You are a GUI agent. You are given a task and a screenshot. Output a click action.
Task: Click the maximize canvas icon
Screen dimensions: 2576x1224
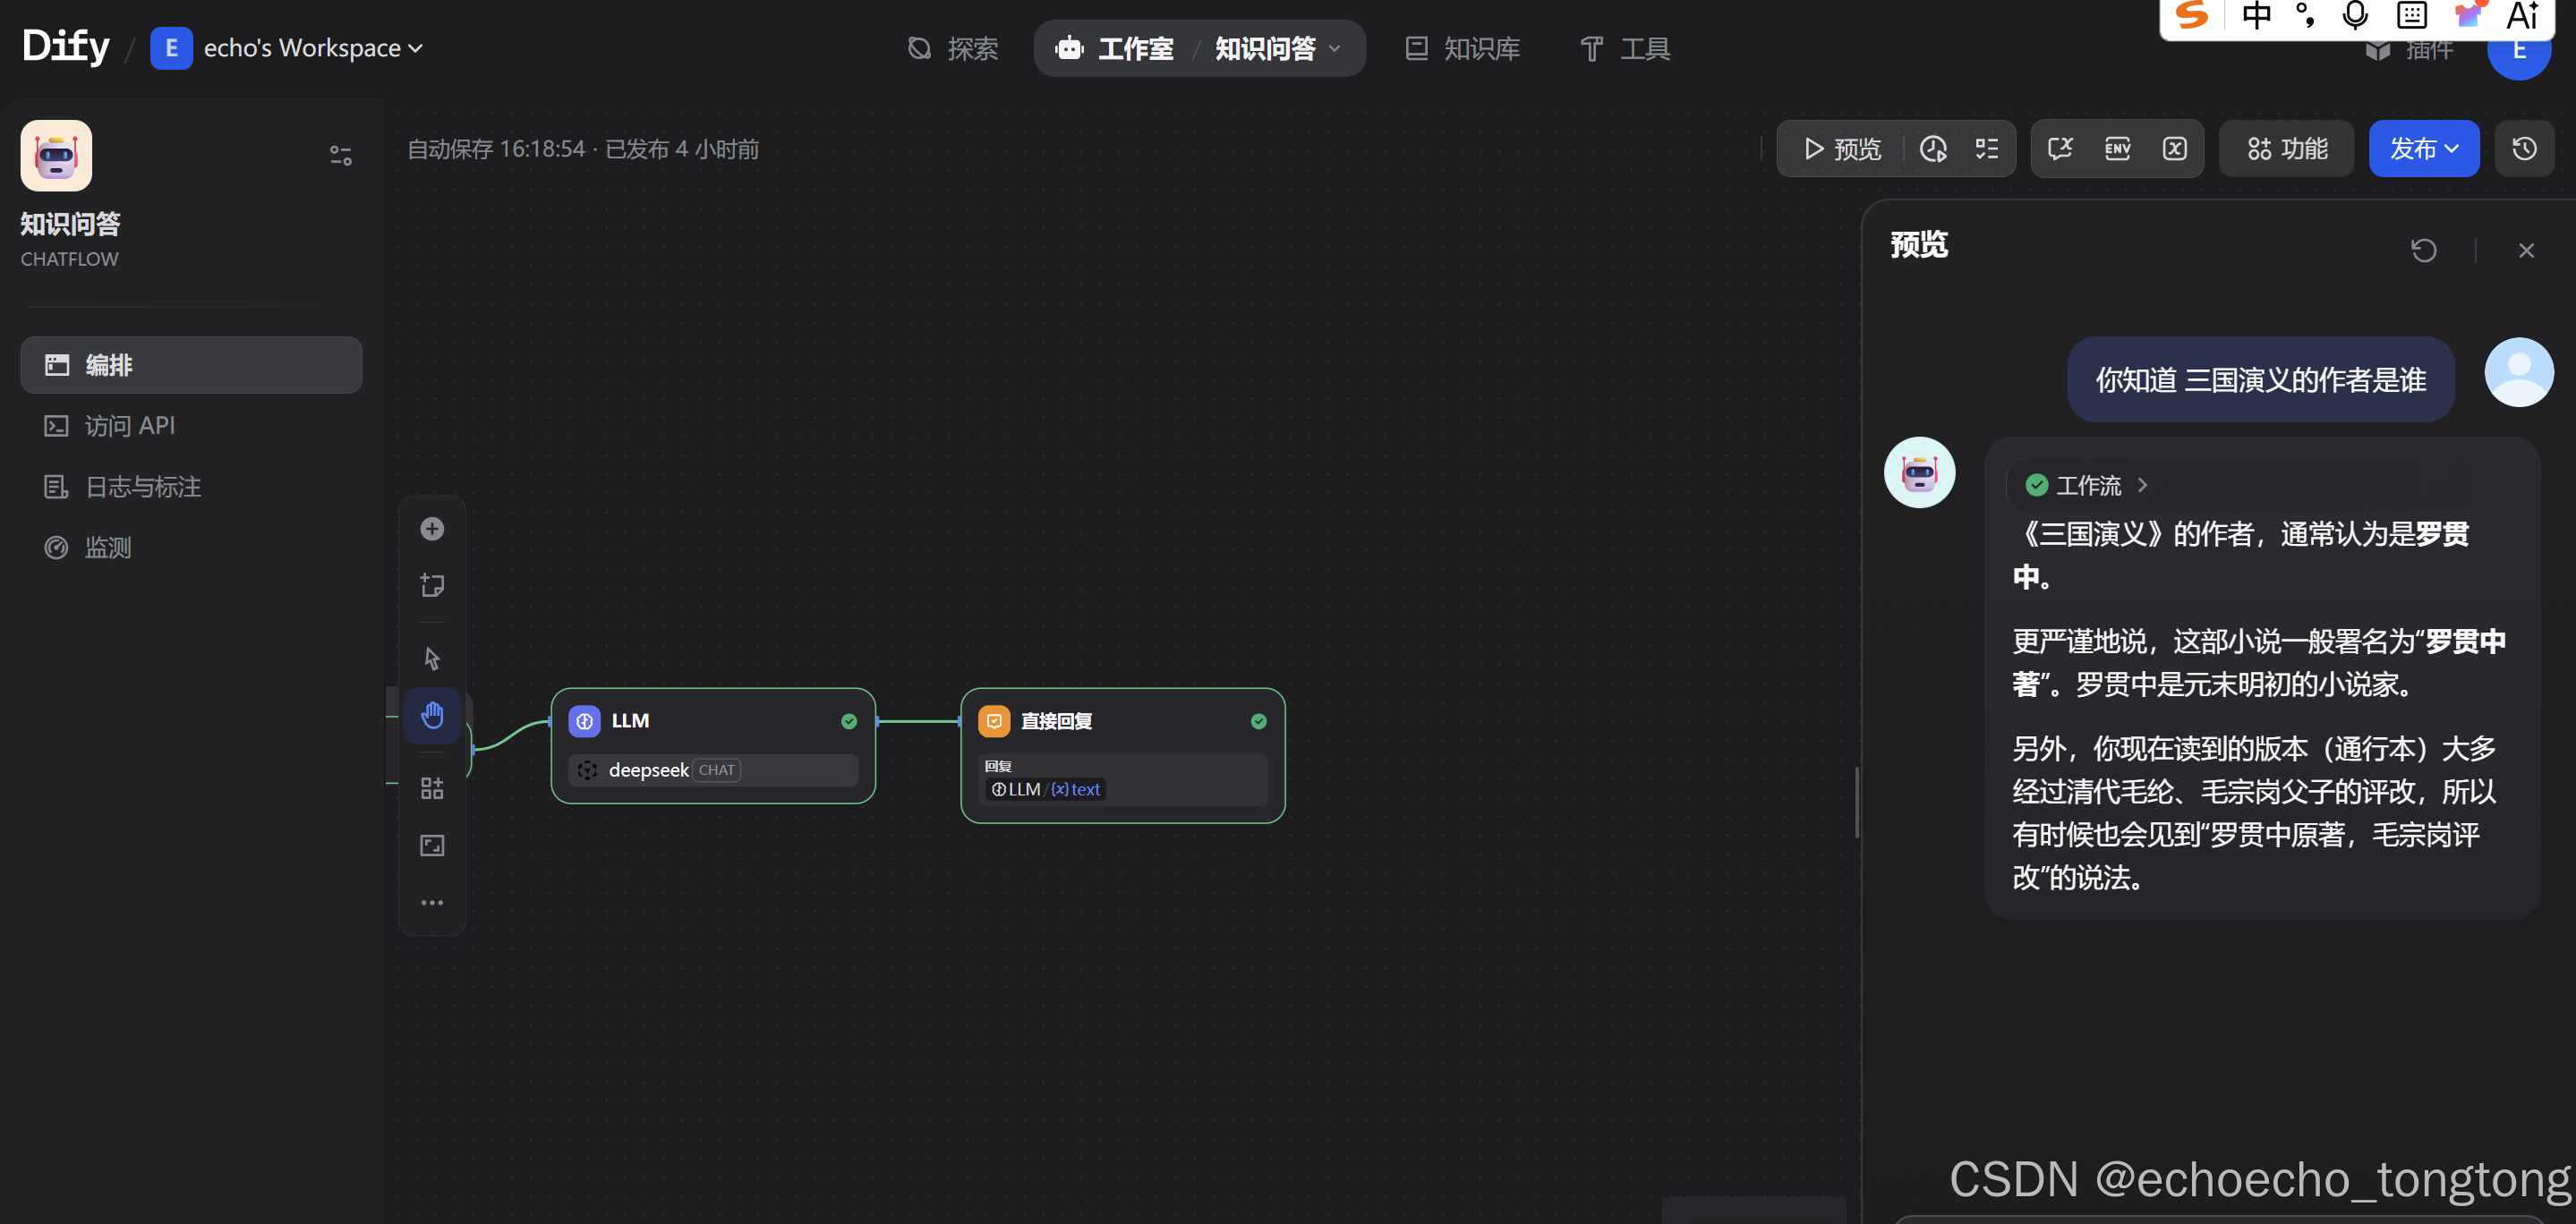tap(432, 846)
